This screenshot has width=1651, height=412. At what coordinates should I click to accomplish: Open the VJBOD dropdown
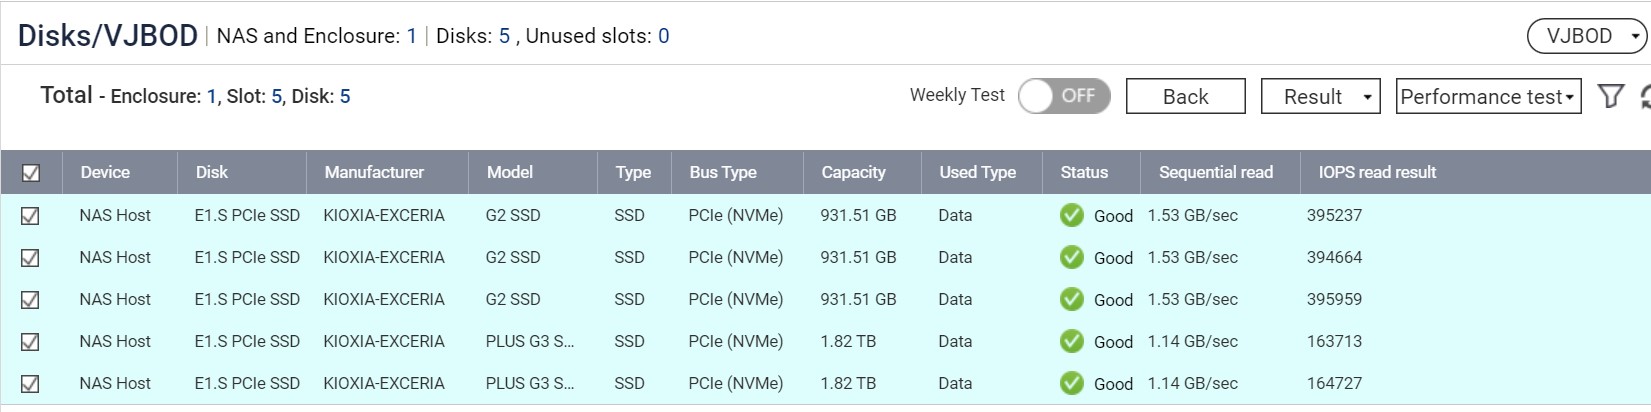click(1586, 36)
